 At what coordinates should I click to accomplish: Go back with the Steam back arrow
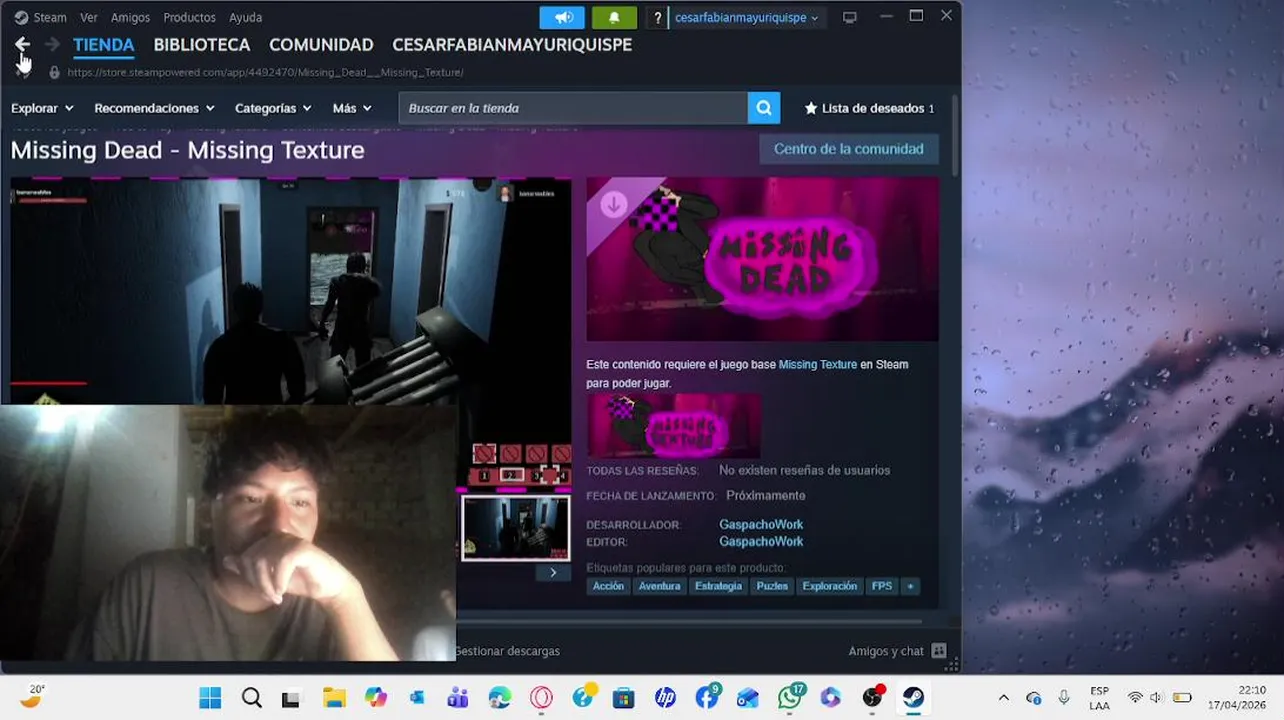click(x=22, y=44)
